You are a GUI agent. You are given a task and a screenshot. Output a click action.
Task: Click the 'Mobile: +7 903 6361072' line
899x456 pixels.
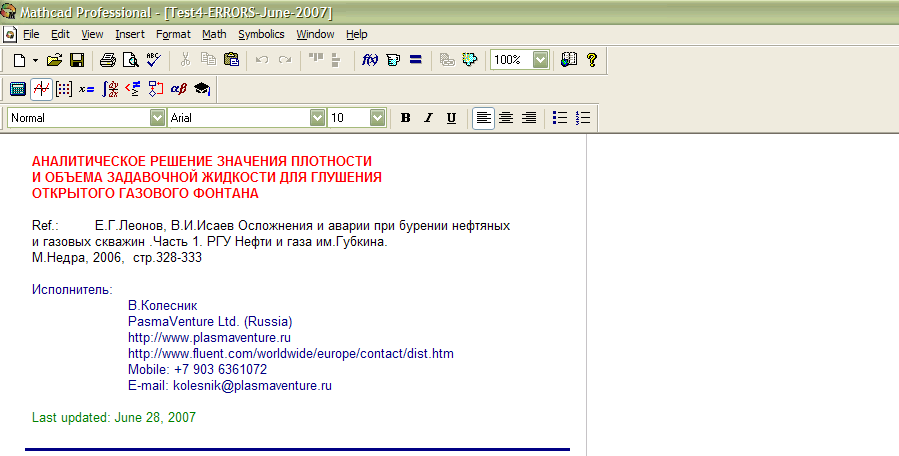[197, 370]
